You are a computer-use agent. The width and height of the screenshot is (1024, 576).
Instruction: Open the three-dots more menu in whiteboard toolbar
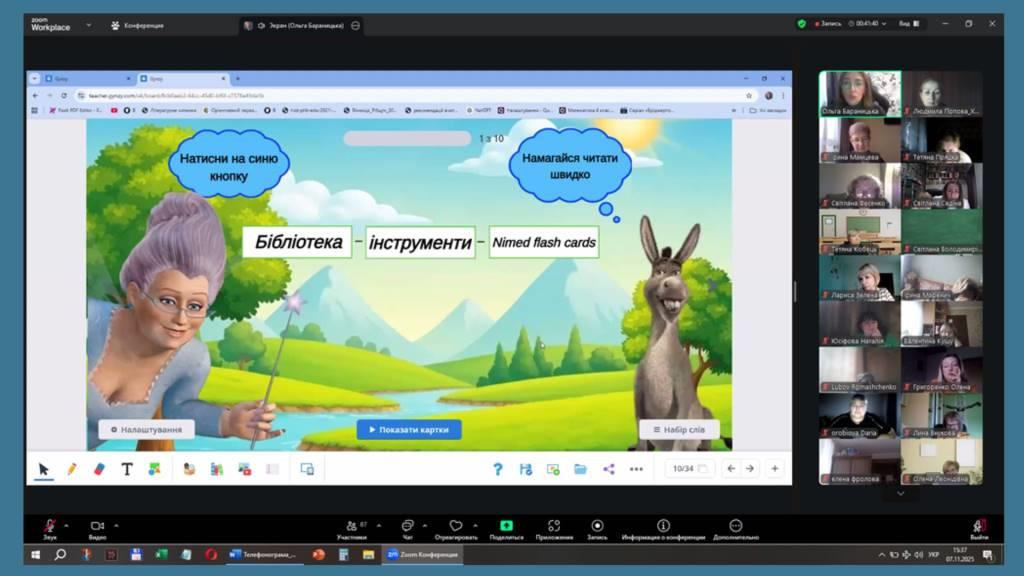pos(636,468)
